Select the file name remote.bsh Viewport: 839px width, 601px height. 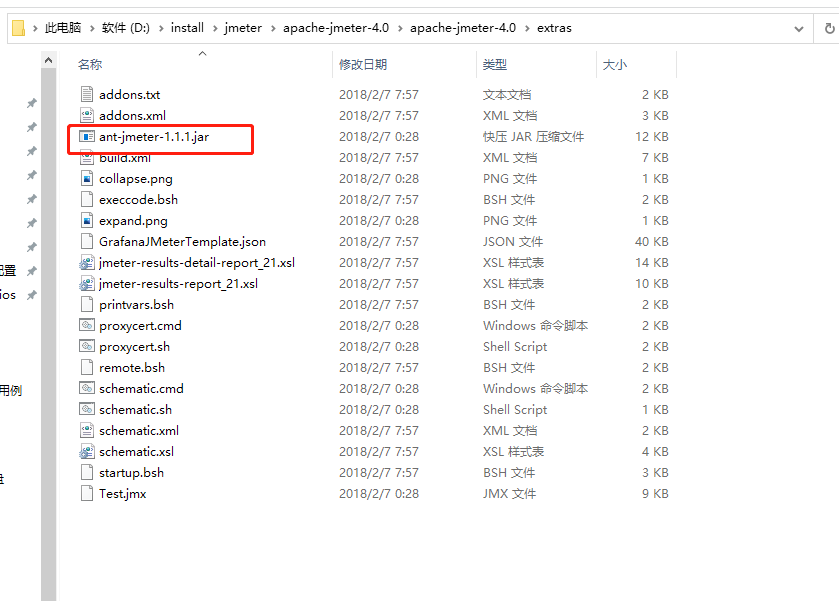pos(132,368)
